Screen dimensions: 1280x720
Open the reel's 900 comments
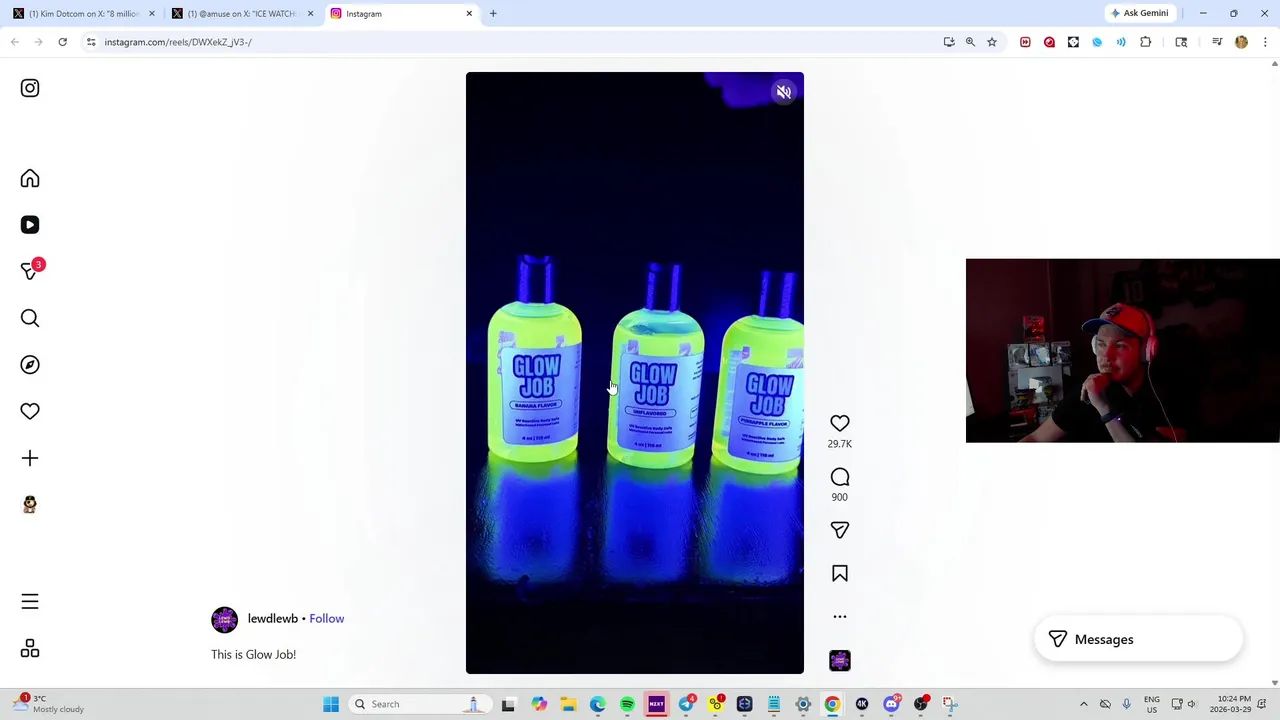(x=840, y=477)
